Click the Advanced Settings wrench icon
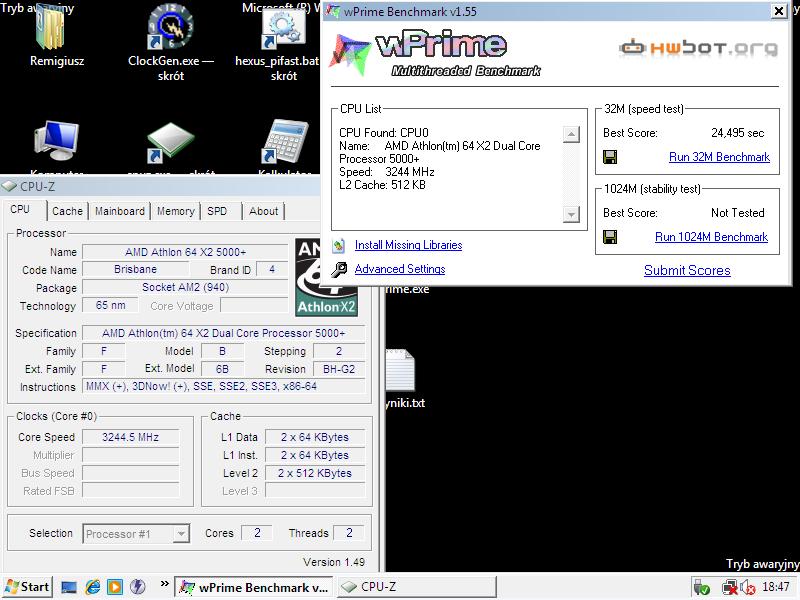This screenshot has width=800, height=600. tap(339, 269)
